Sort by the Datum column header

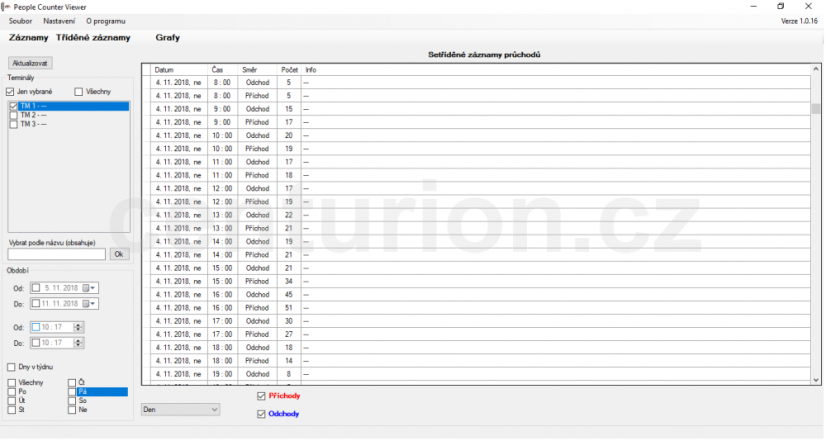(179, 70)
